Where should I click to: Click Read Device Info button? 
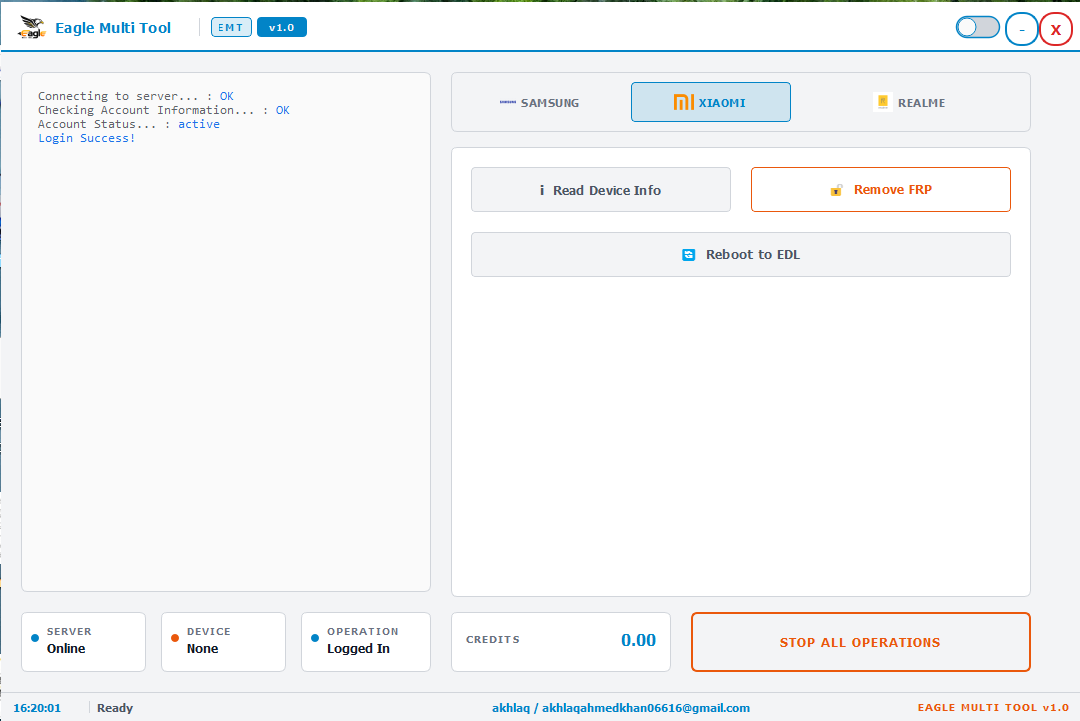(x=601, y=190)
